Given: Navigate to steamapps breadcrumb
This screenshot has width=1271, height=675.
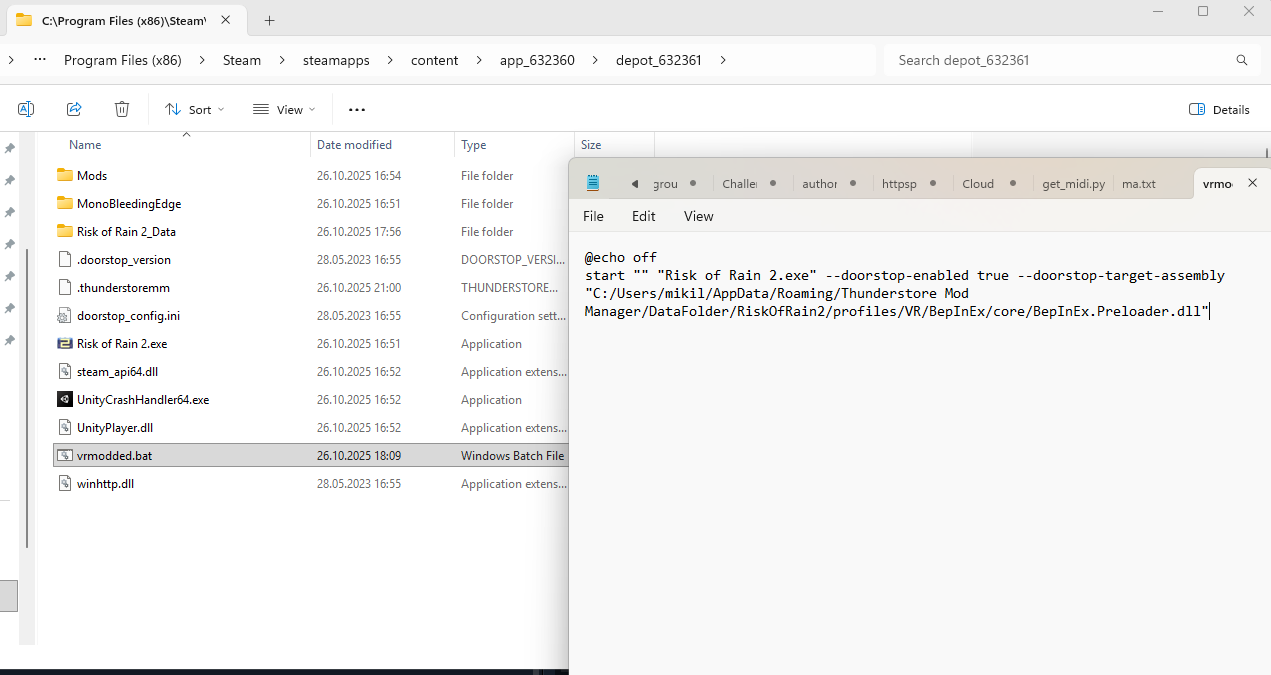Looking at the screenshot, I should 336,60.
